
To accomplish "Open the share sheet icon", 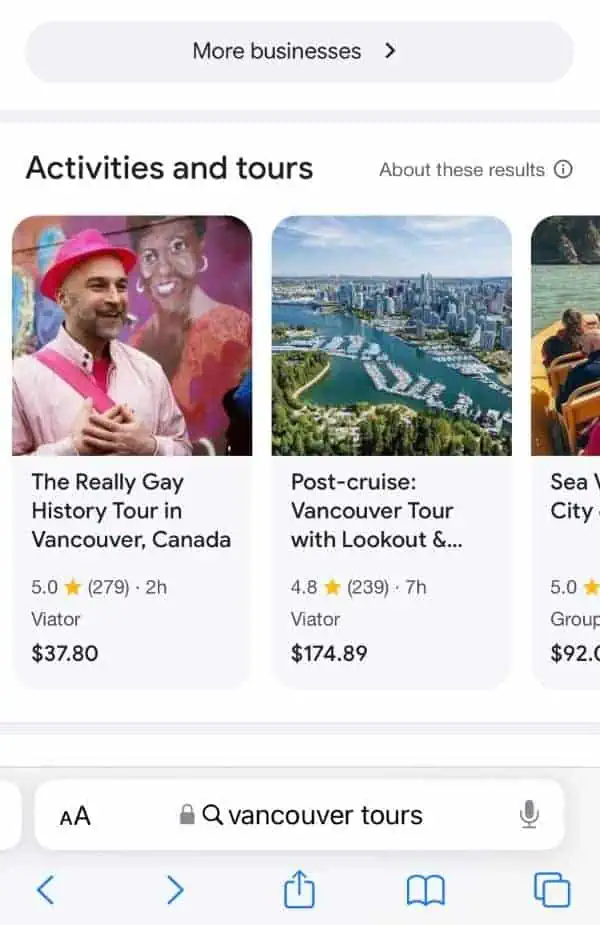I will (x=299, y=889).
